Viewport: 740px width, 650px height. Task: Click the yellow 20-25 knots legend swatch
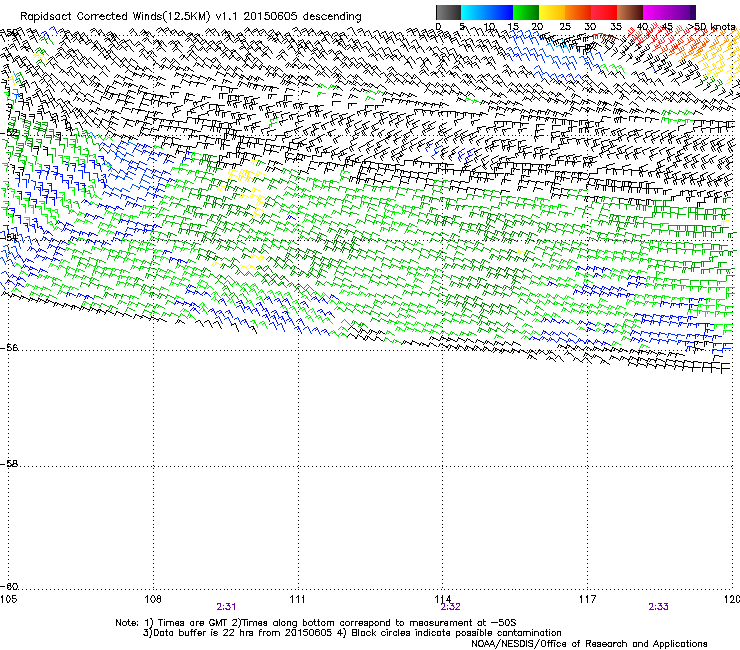point(552,12)
